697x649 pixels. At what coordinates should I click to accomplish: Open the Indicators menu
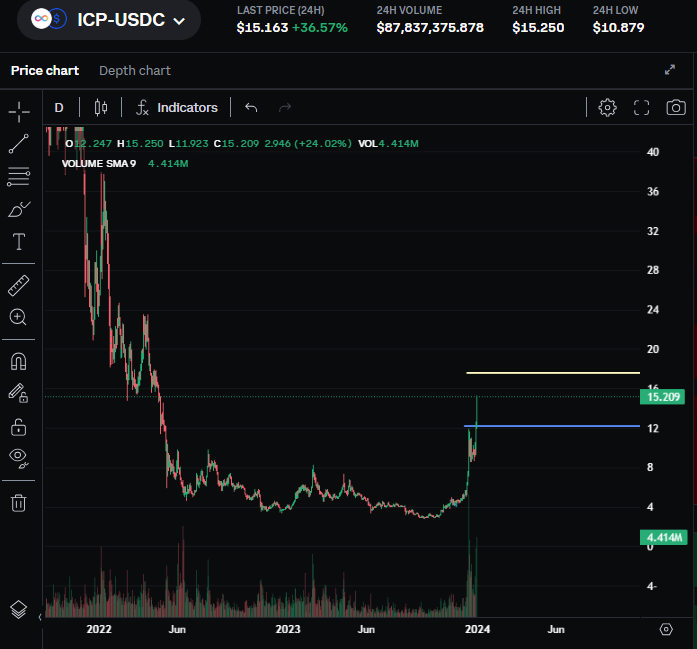[177, 108]
